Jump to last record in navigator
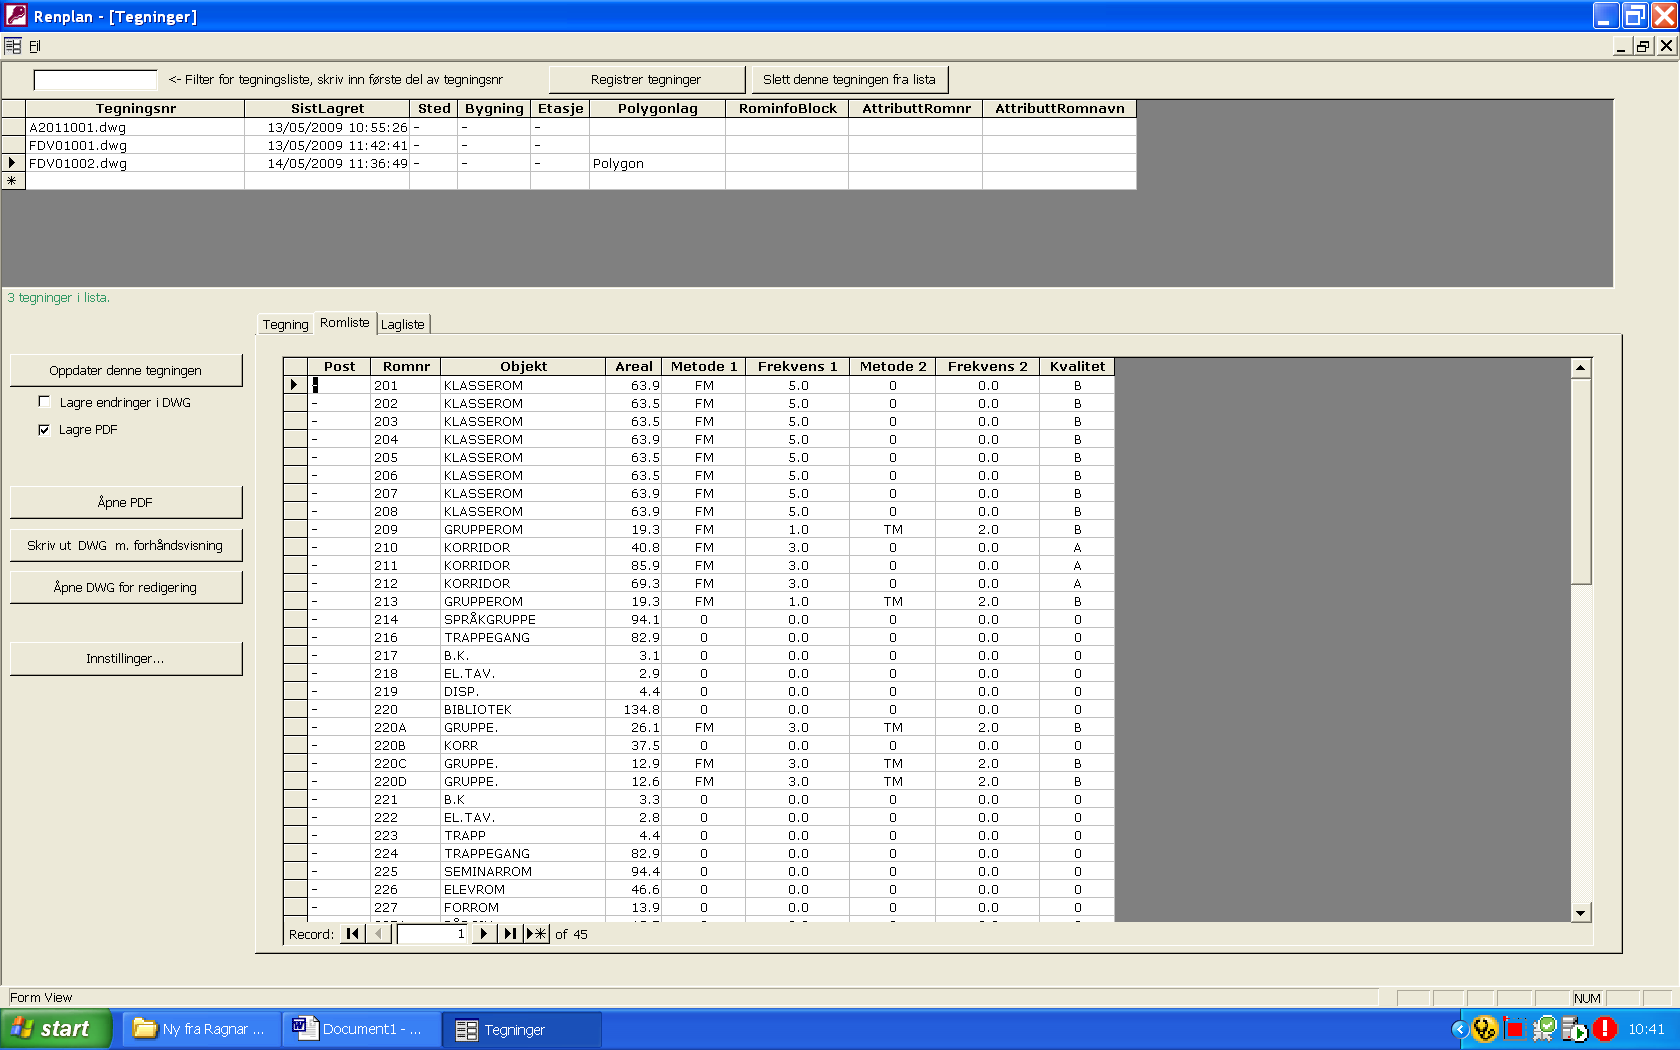Screen dimensions: 1680x1050 coord(511,934)
